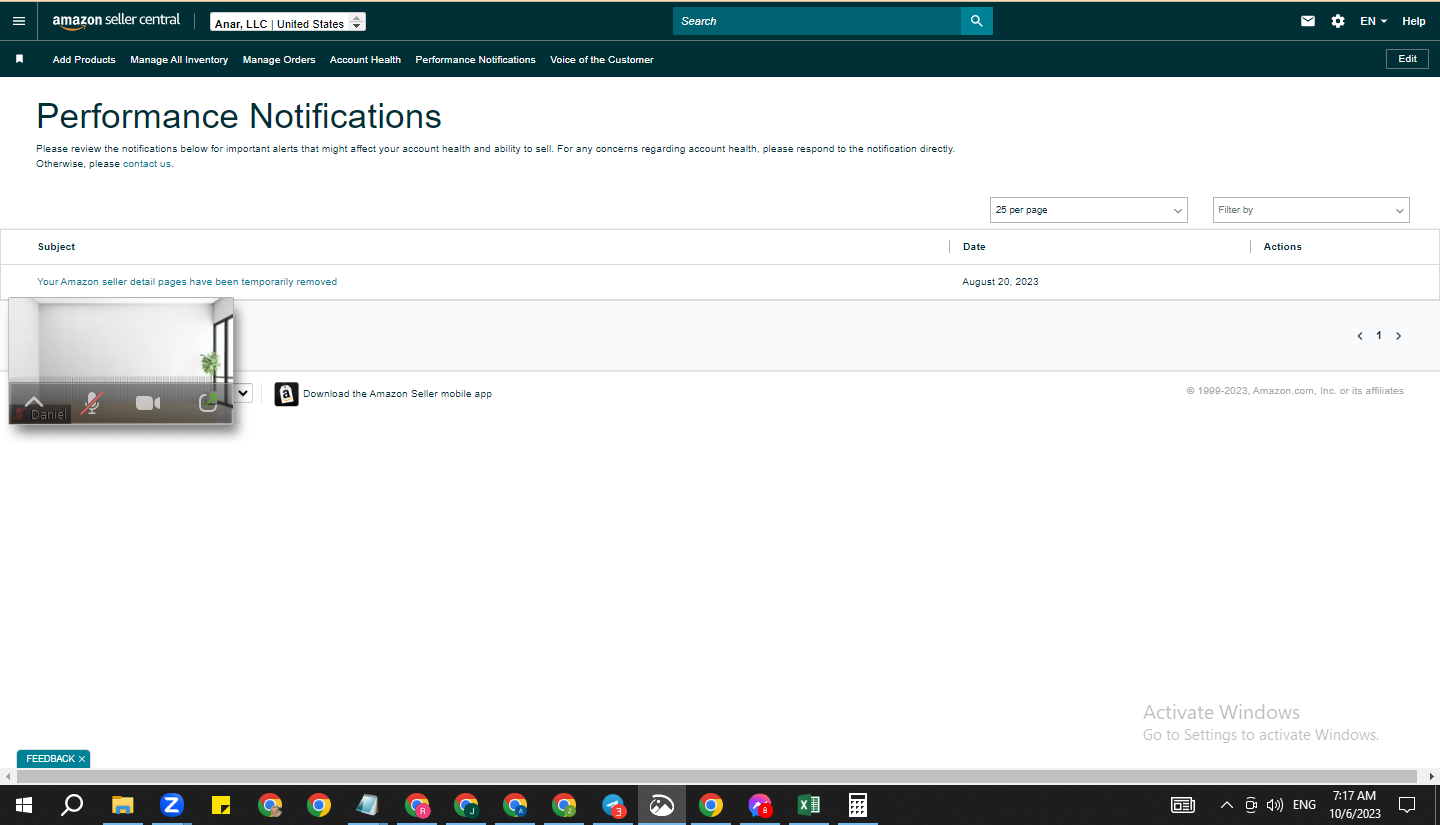The height and width of the screenshot is (825, 1440).
Task: Open File Explorer from the taskbar
Action: 122,805
